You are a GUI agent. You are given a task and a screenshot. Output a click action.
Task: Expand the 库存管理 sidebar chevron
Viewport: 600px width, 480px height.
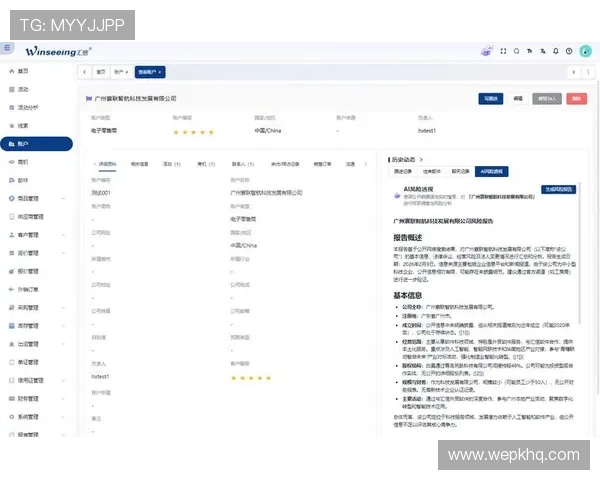pyautogui.click(x=63, y=326)
